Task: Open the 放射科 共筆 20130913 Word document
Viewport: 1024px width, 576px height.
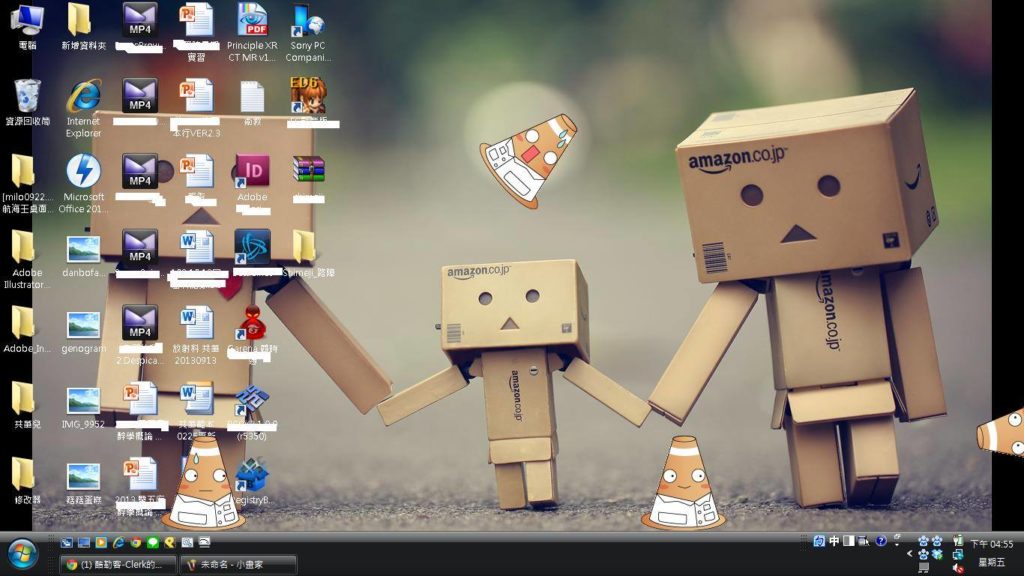Action: coord(196,336)
